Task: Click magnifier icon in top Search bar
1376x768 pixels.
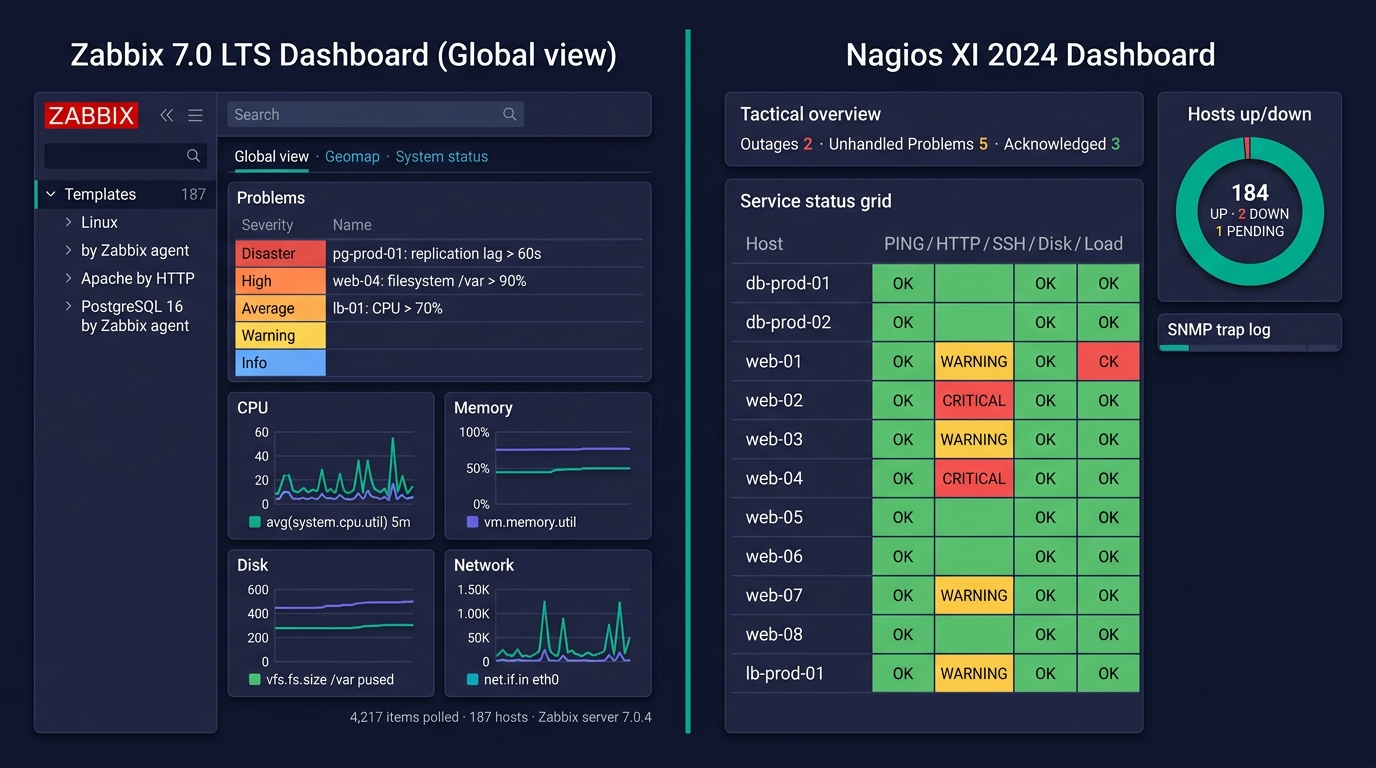Action: point(510,114)
